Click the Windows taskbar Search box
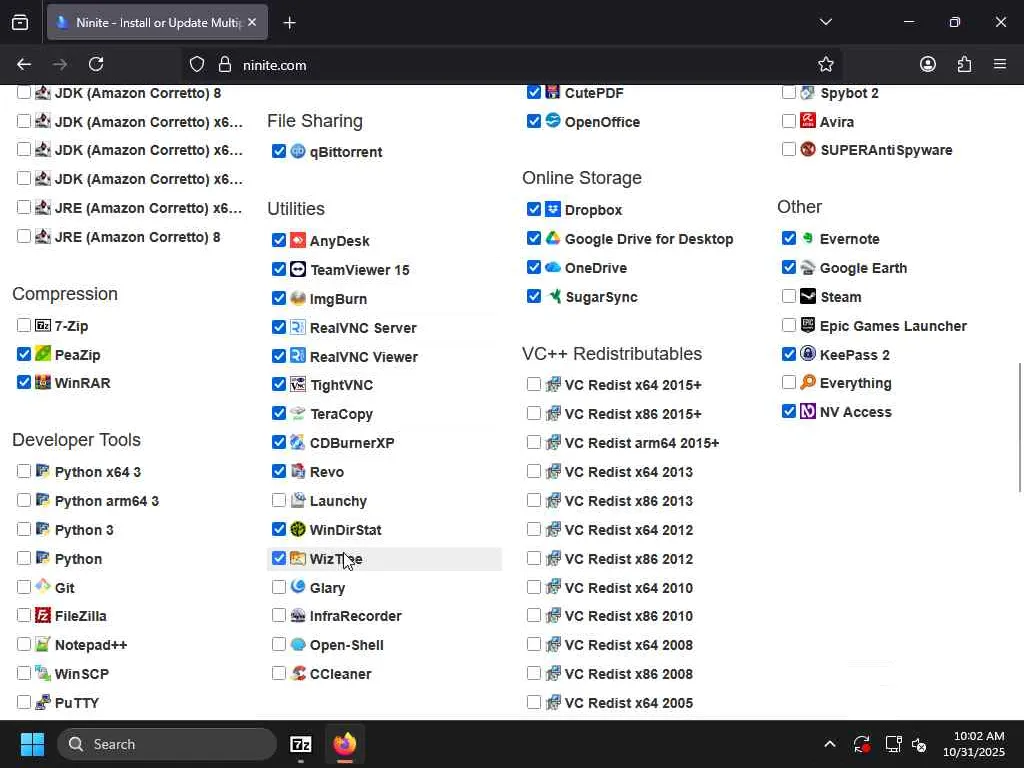The image size is (1024, 768). 167,744
